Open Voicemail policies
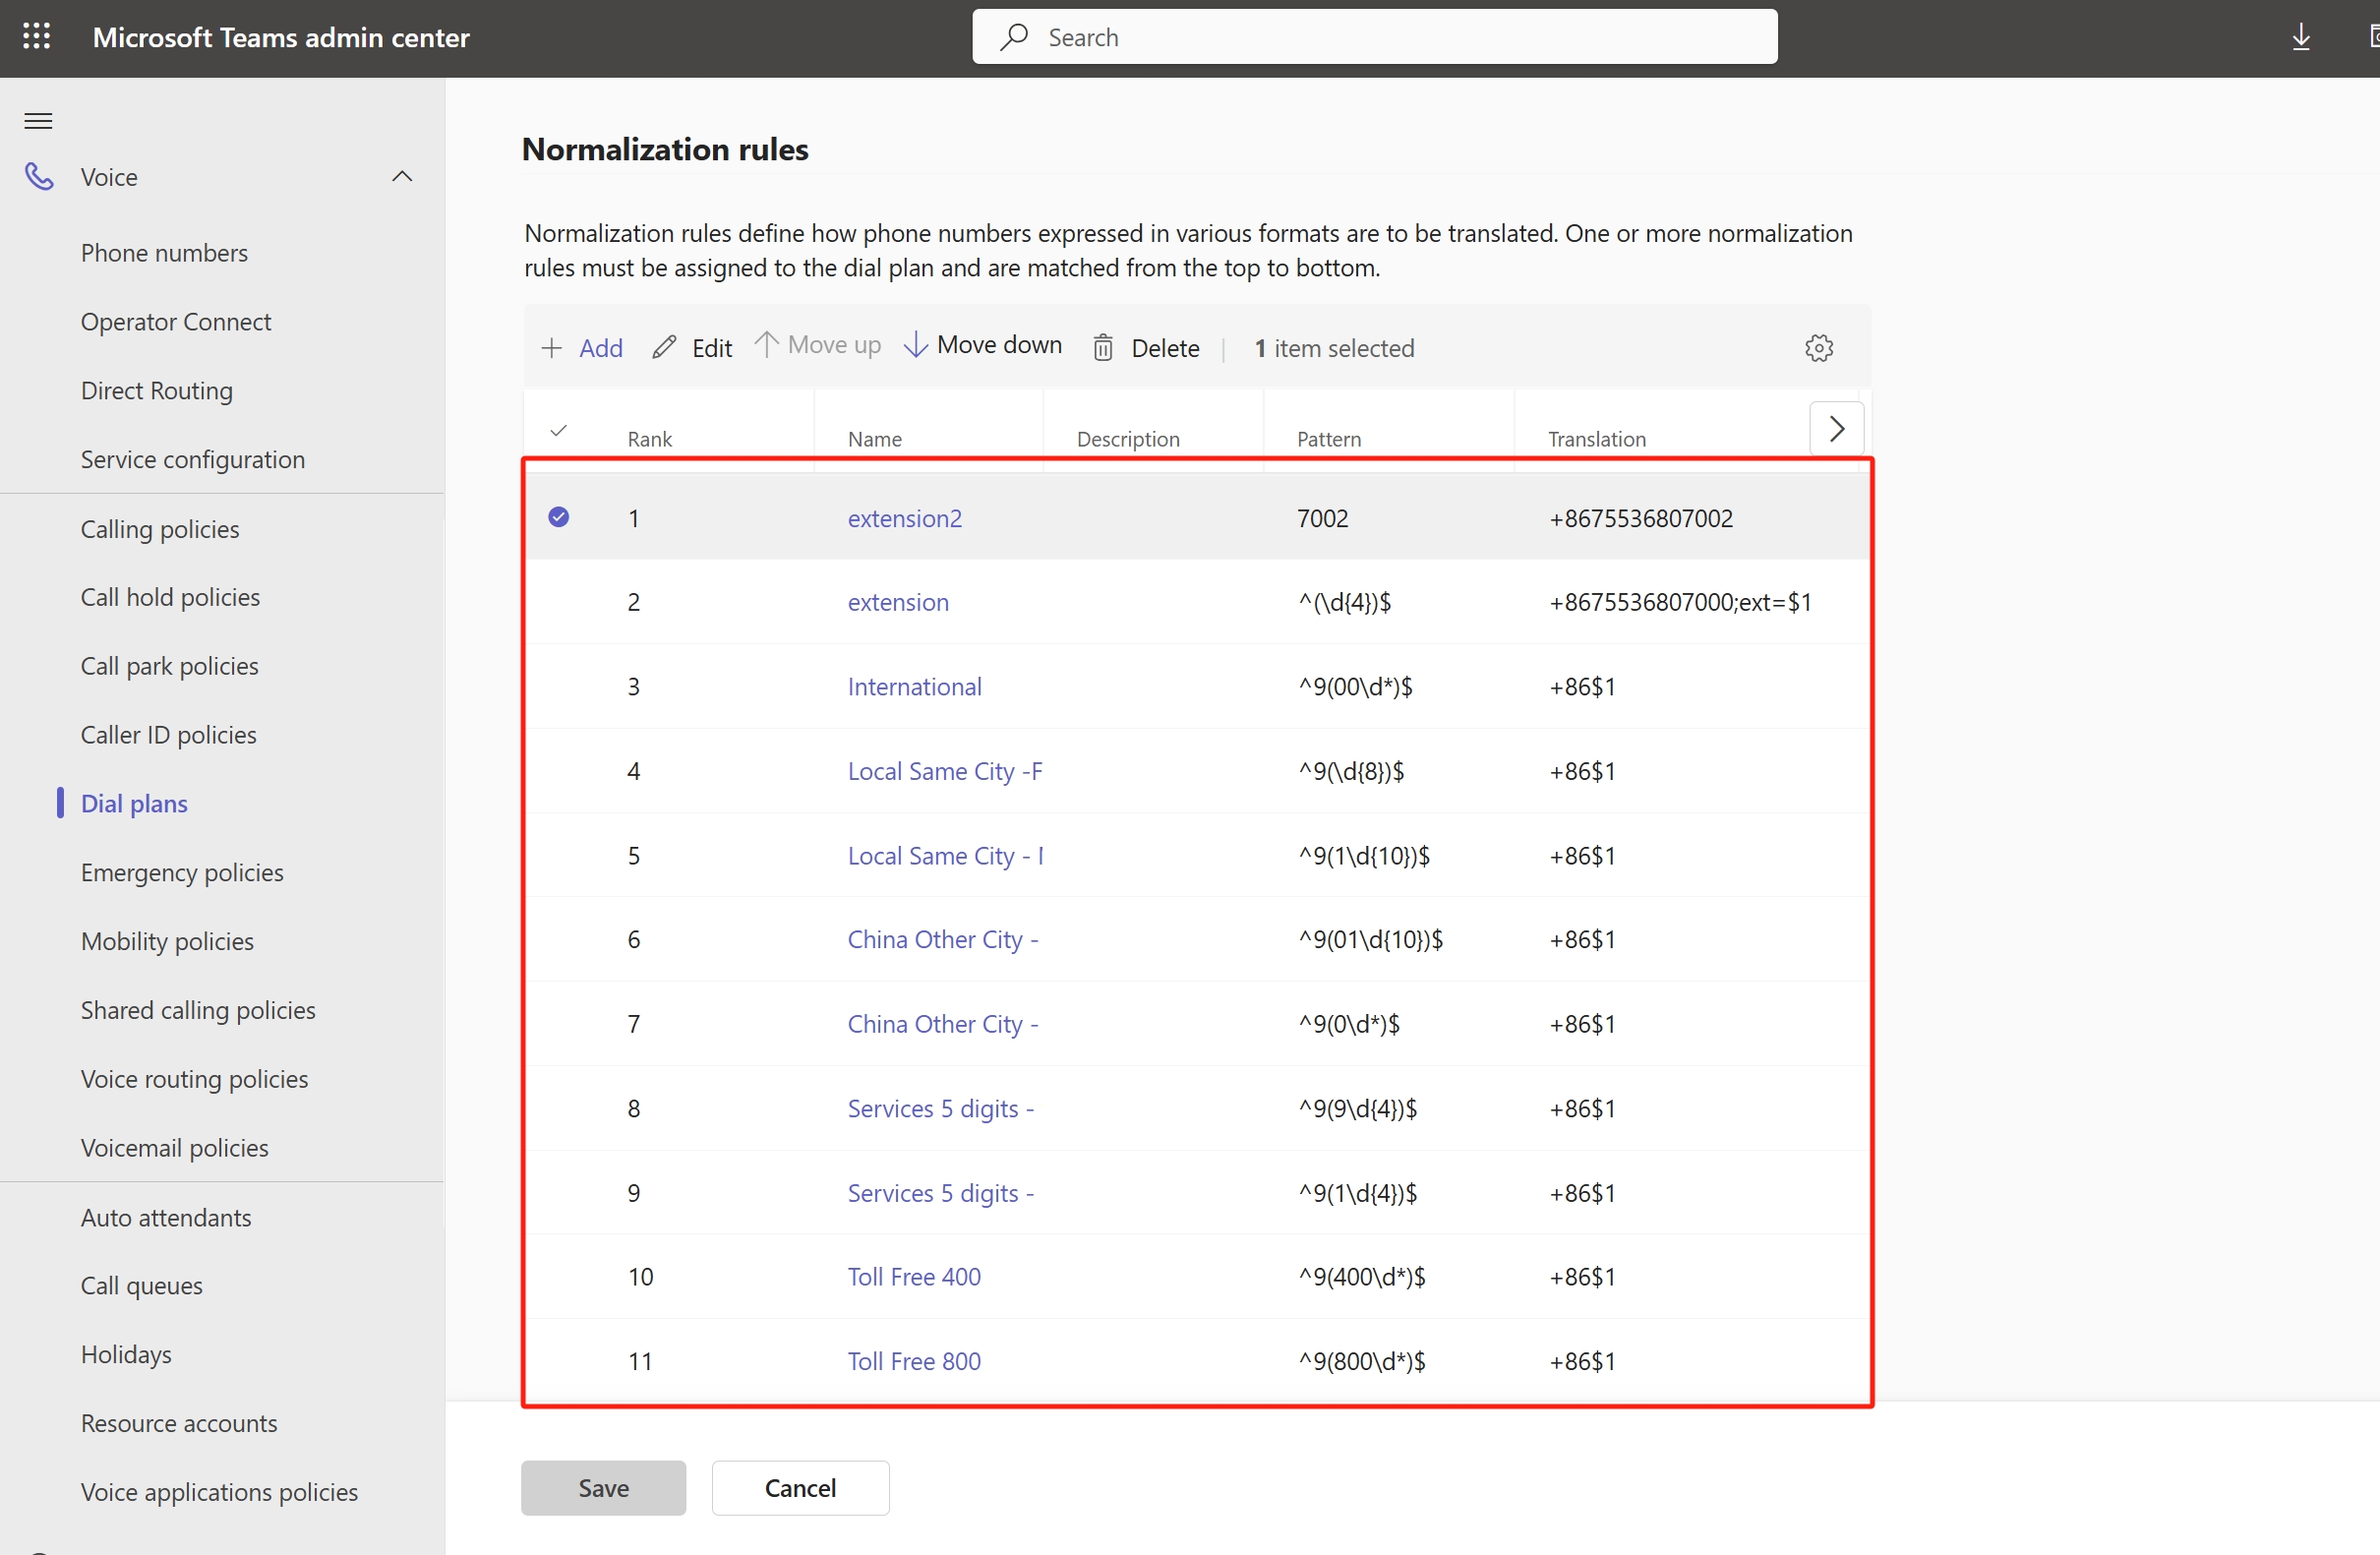The image size is (2380, 1555). click(175, 1149)
